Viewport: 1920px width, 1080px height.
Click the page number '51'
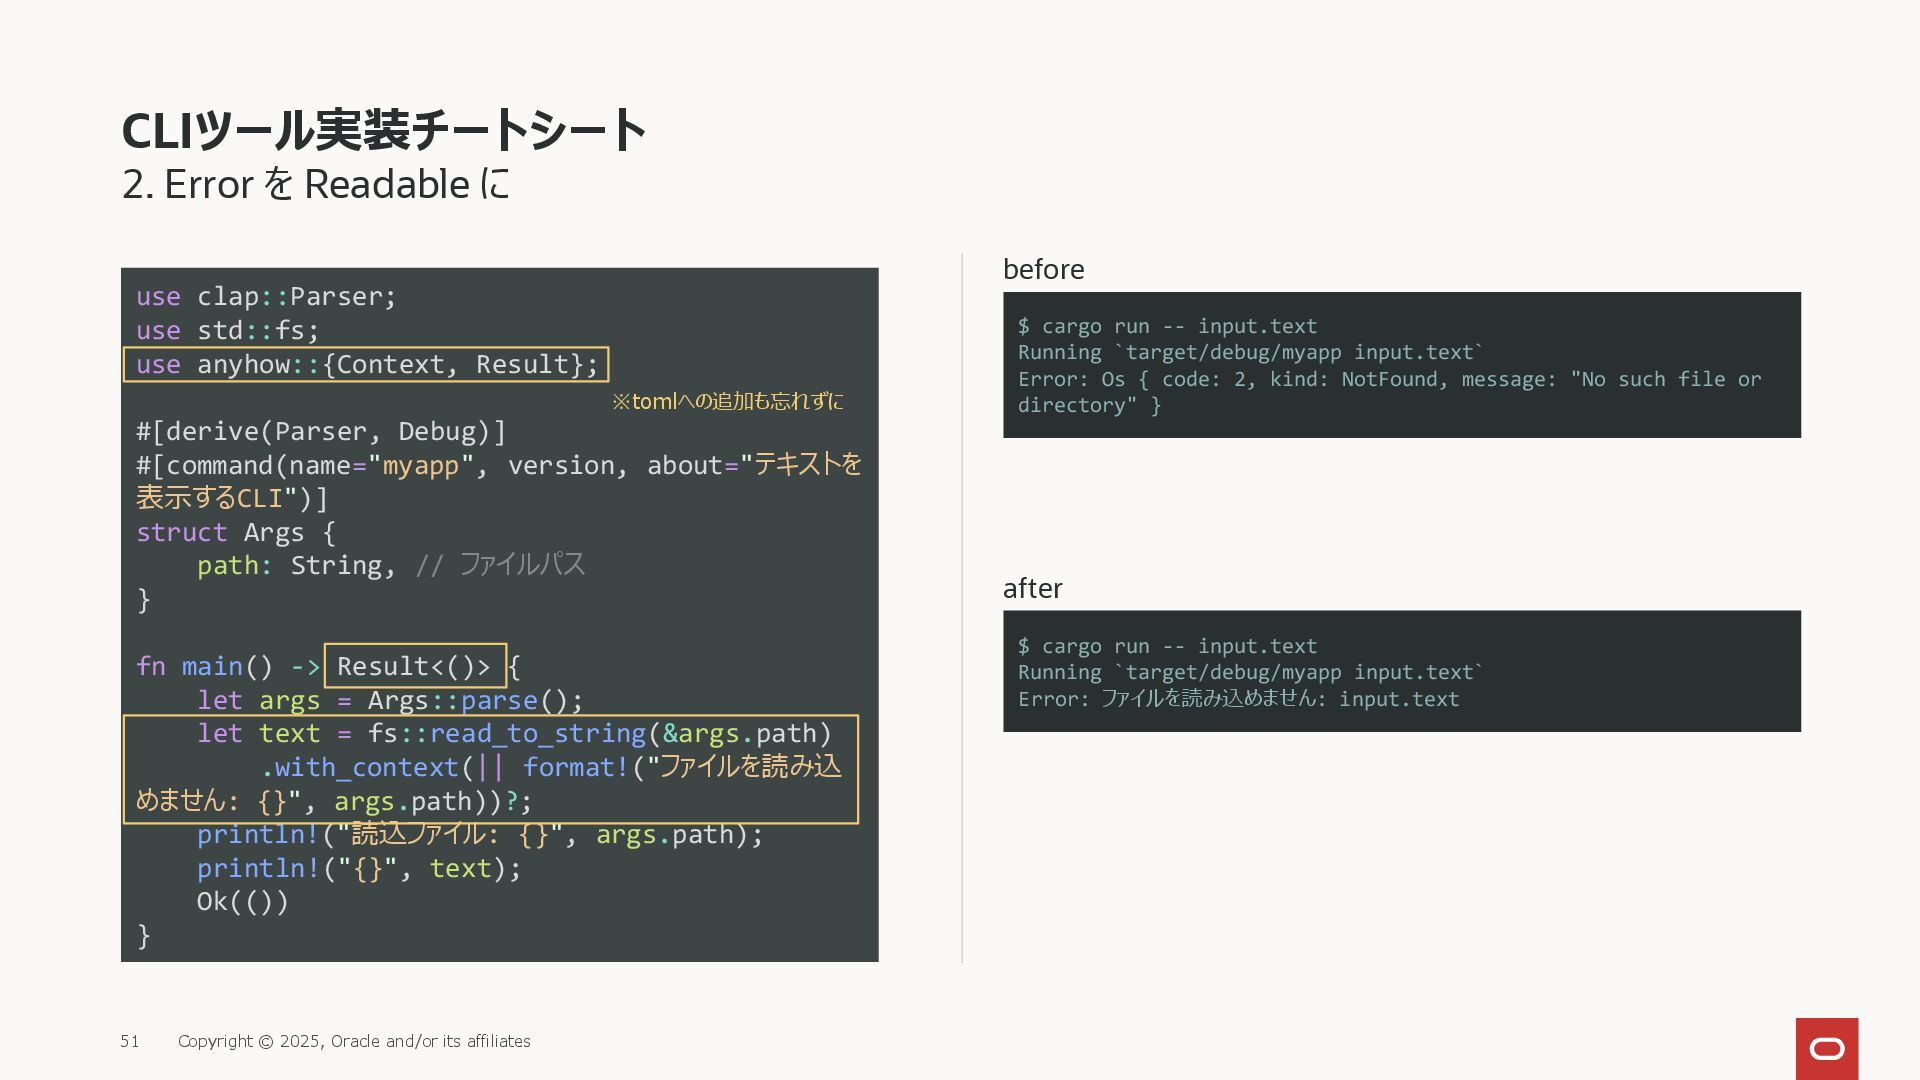coord(130,1042)
